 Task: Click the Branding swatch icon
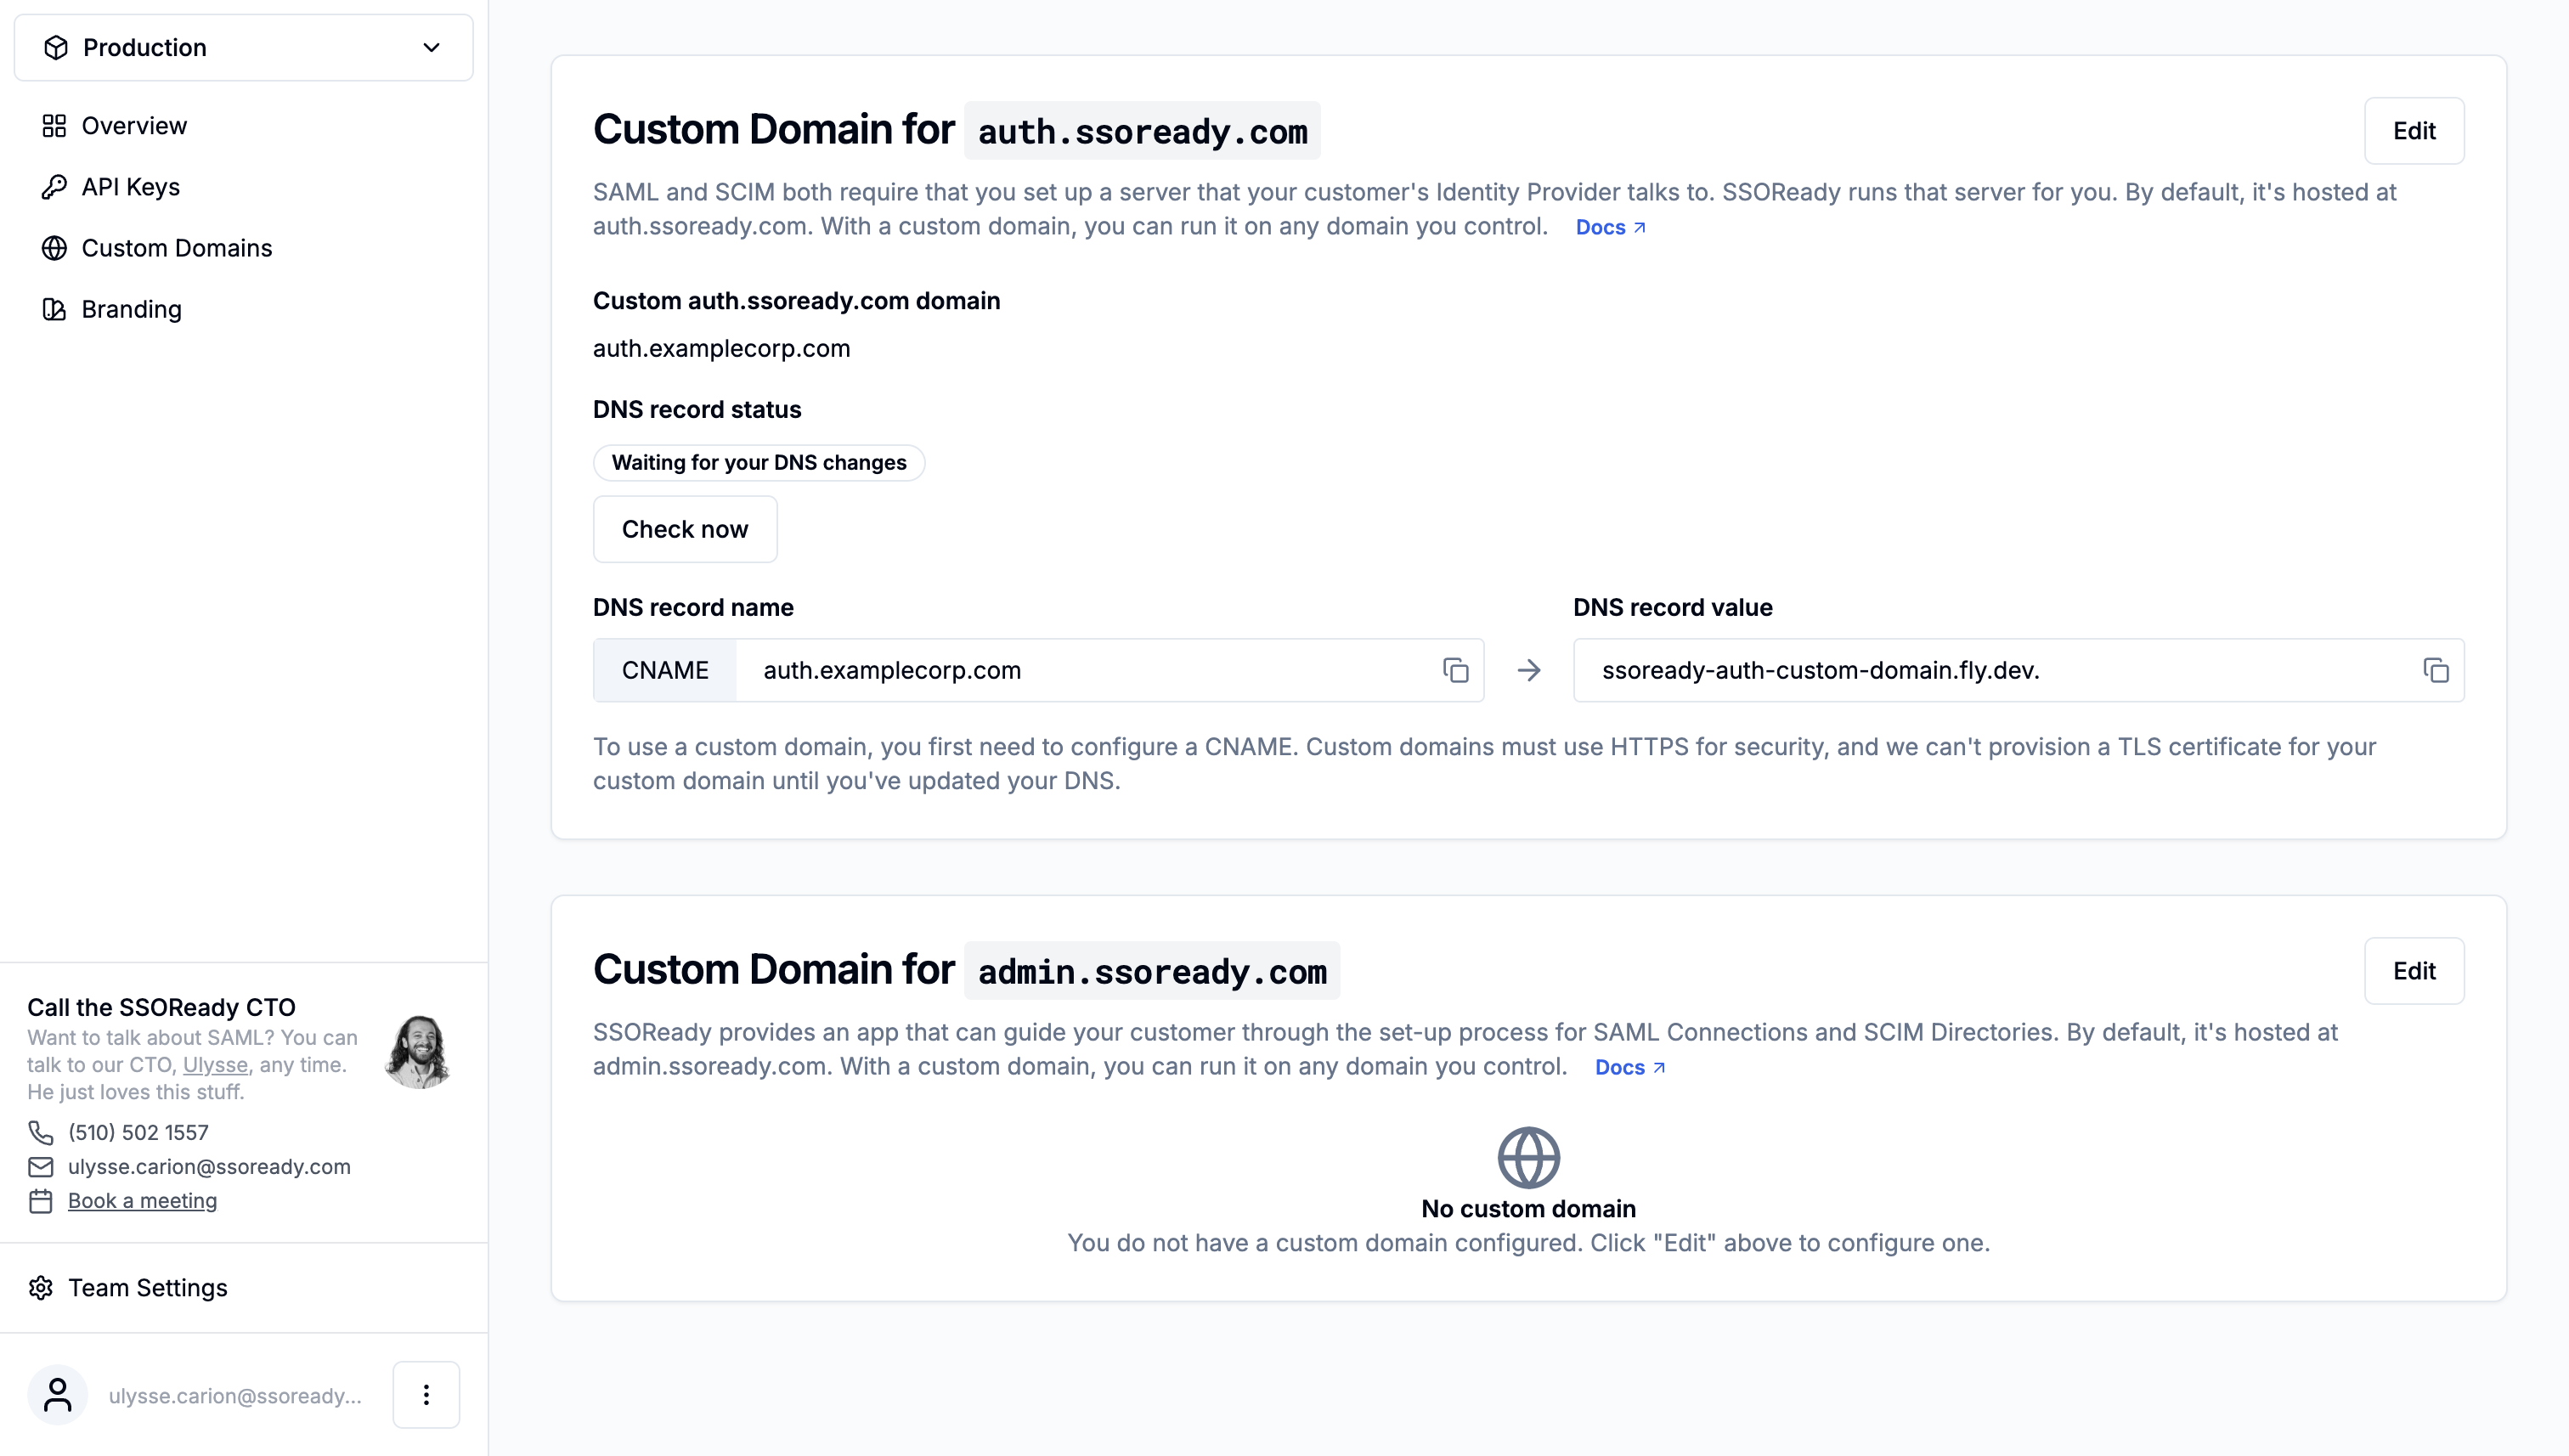(55, 309)
